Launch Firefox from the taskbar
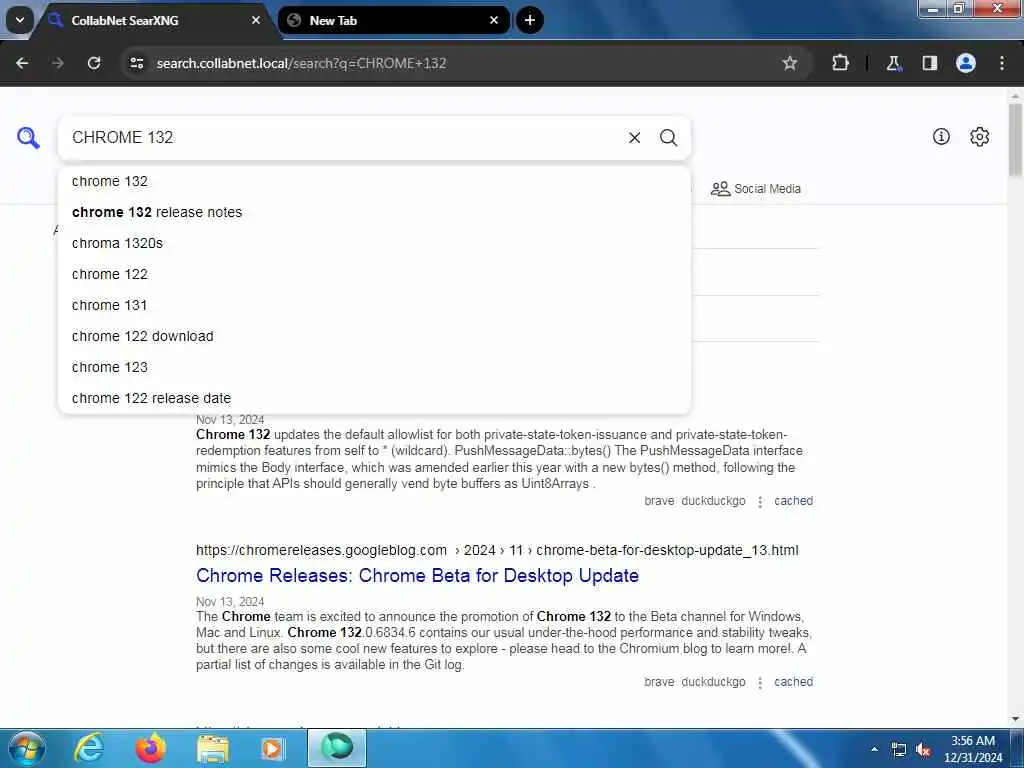The height and width of the screenshot is (768, 1024). click(150, 748)
